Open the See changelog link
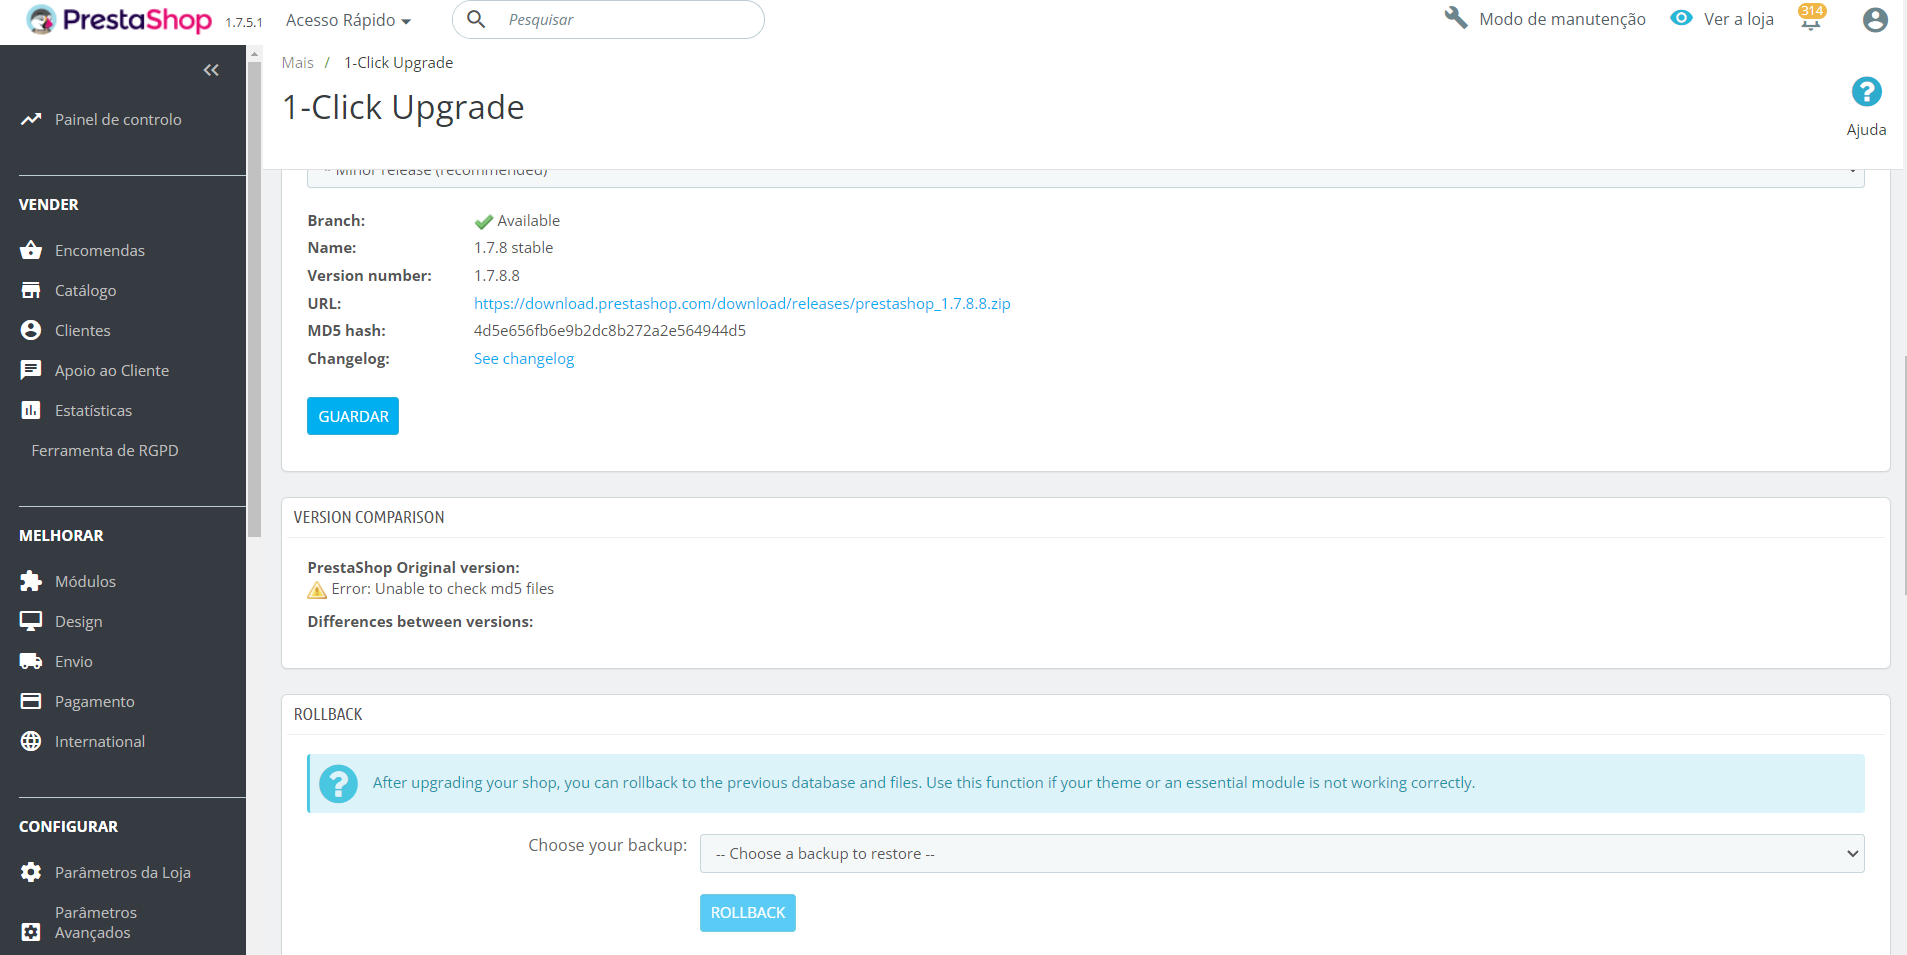The height and width of the screenshot is (955, 1907). 523,358
